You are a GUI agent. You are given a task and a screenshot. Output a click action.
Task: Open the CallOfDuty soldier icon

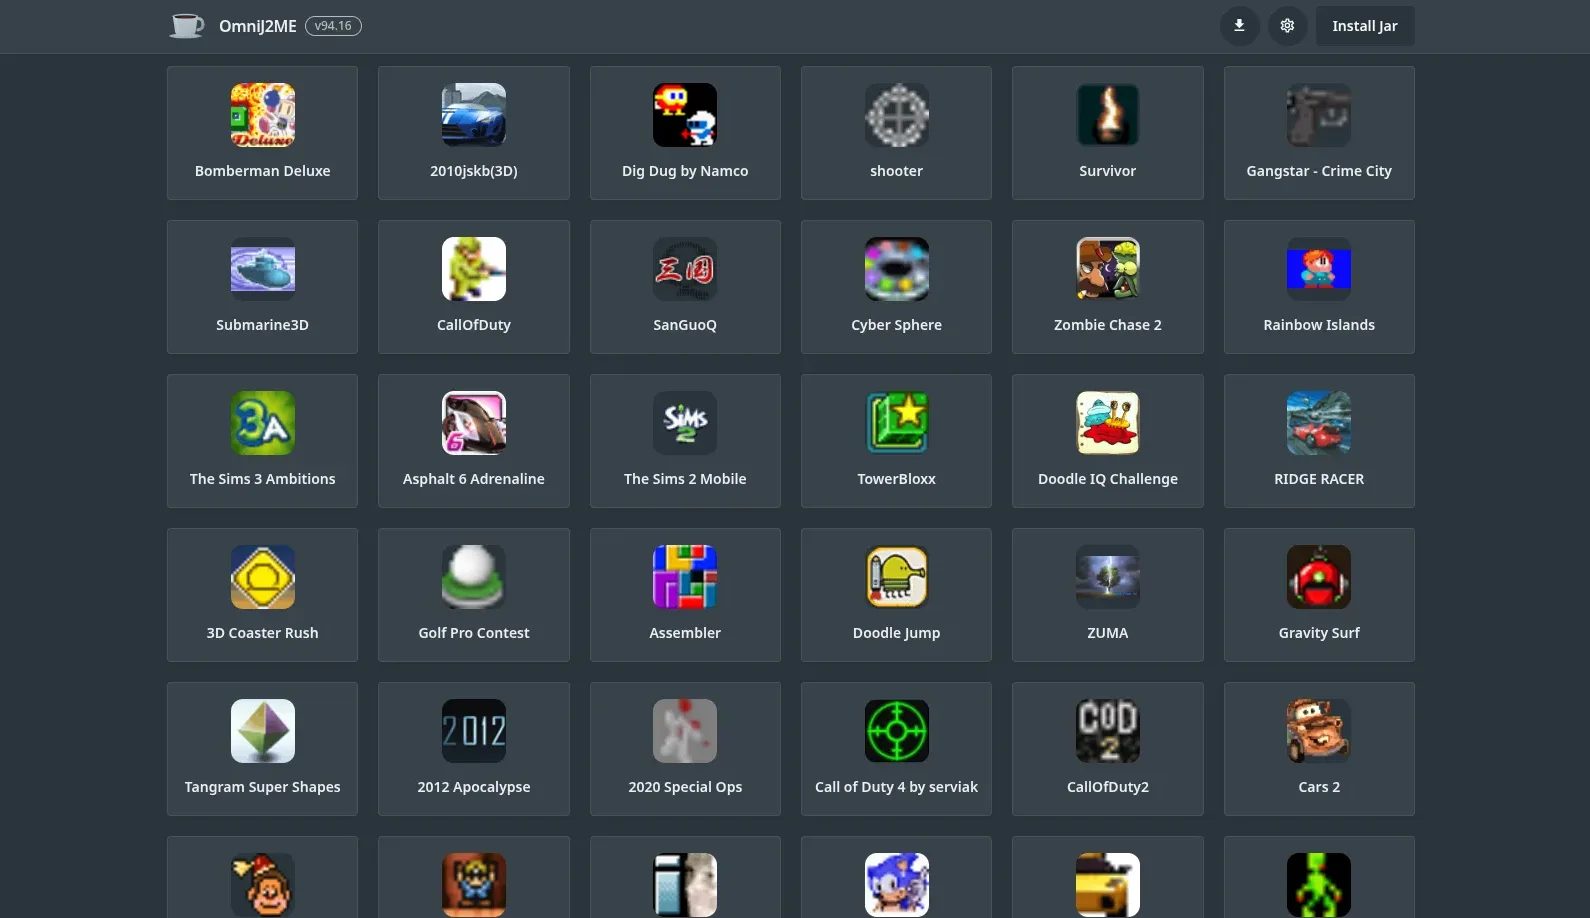click(474, 269)
